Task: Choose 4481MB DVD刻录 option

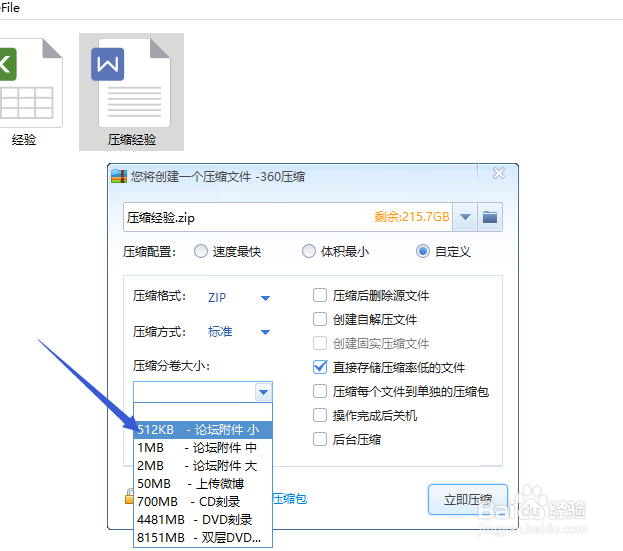Action: [x=203, y=520]
